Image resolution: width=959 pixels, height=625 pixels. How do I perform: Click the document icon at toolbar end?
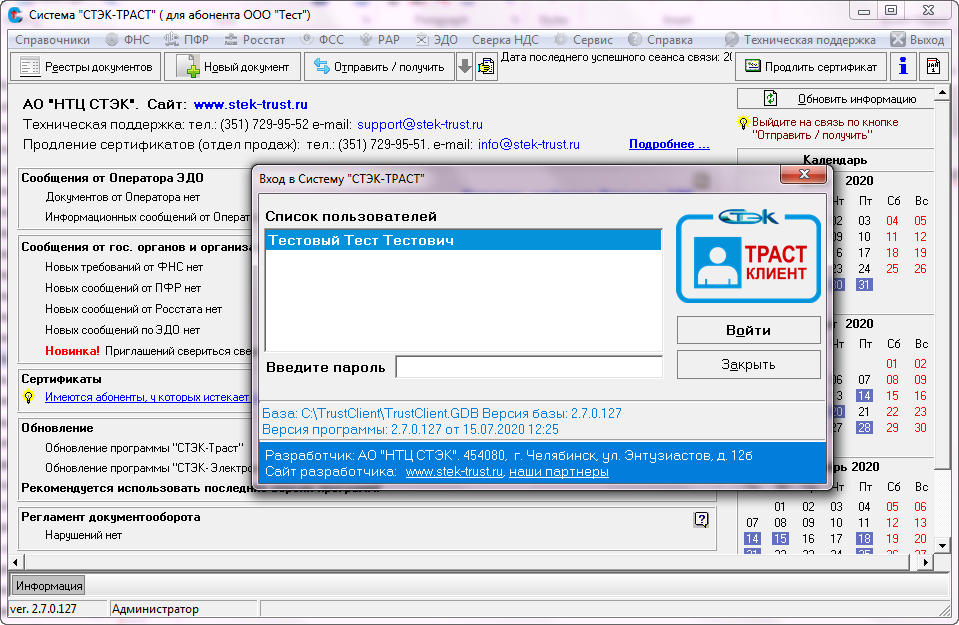(x=933, y=67)
